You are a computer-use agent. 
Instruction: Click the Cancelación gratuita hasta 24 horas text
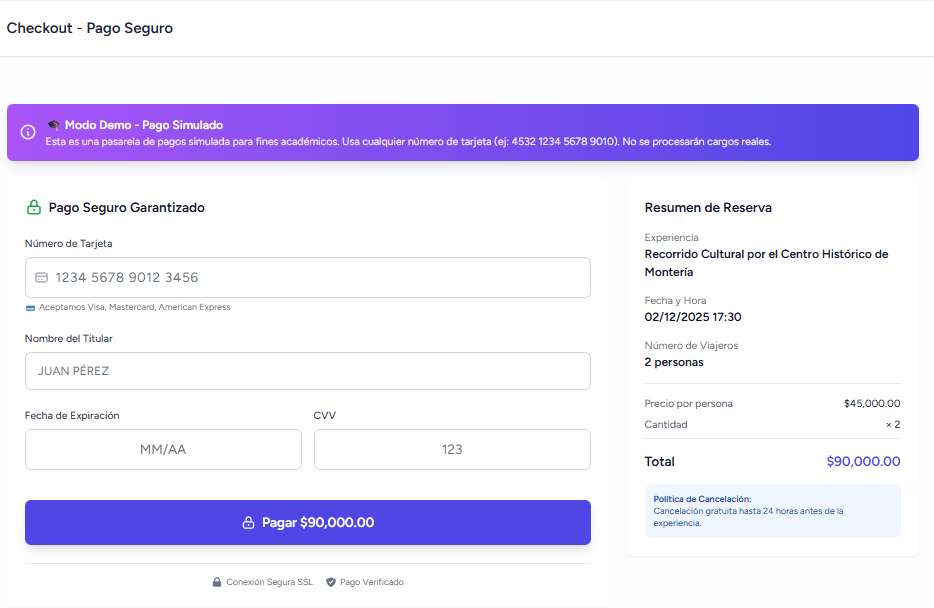point(748,517)
